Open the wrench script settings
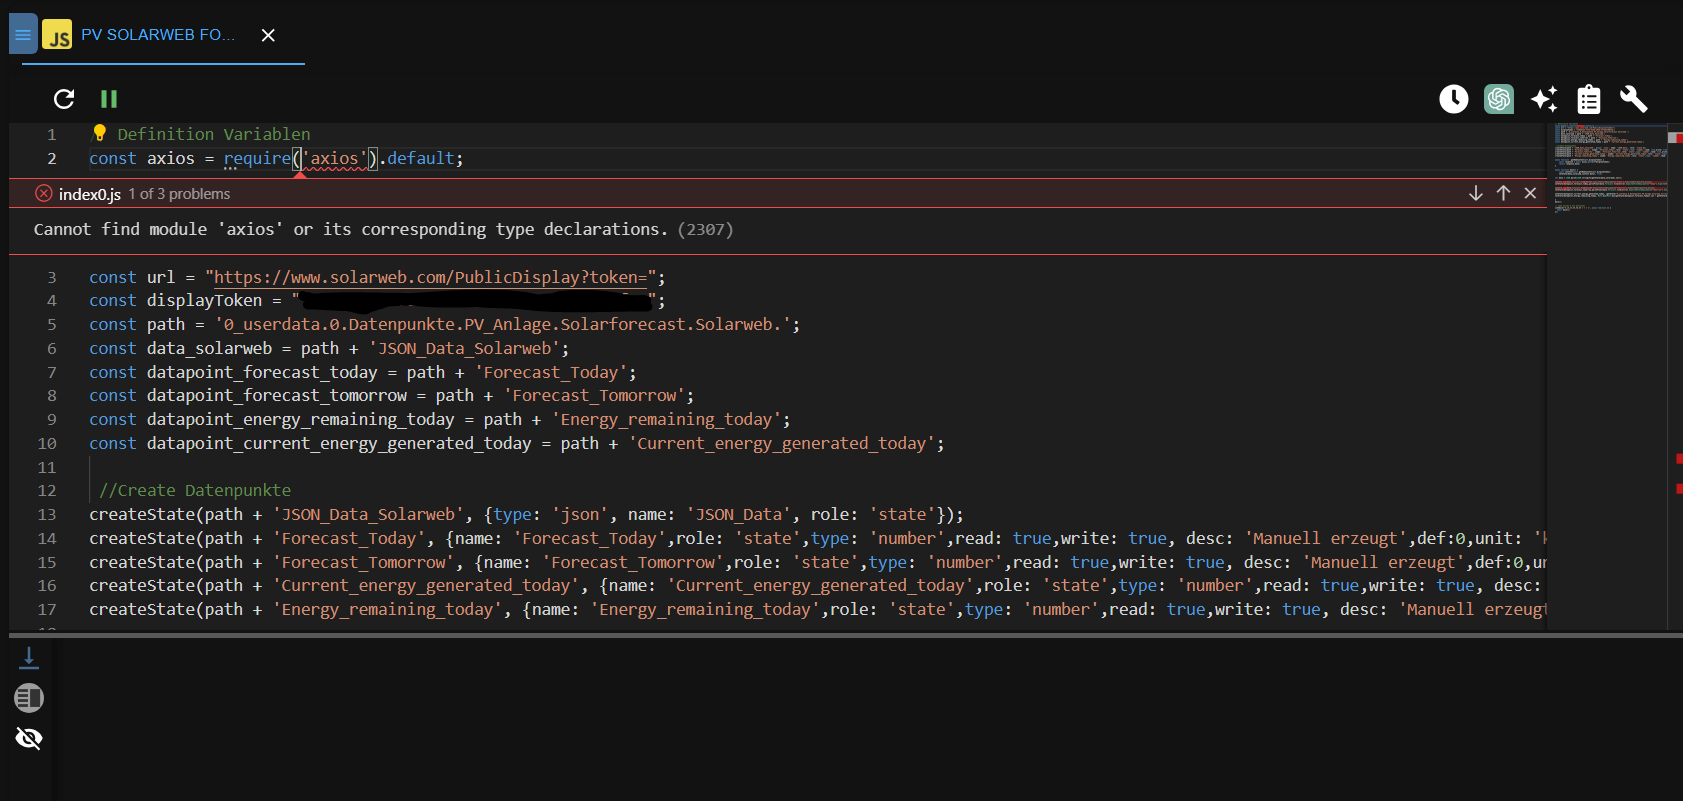1683x801 pixels. [x=1634, y=99]
